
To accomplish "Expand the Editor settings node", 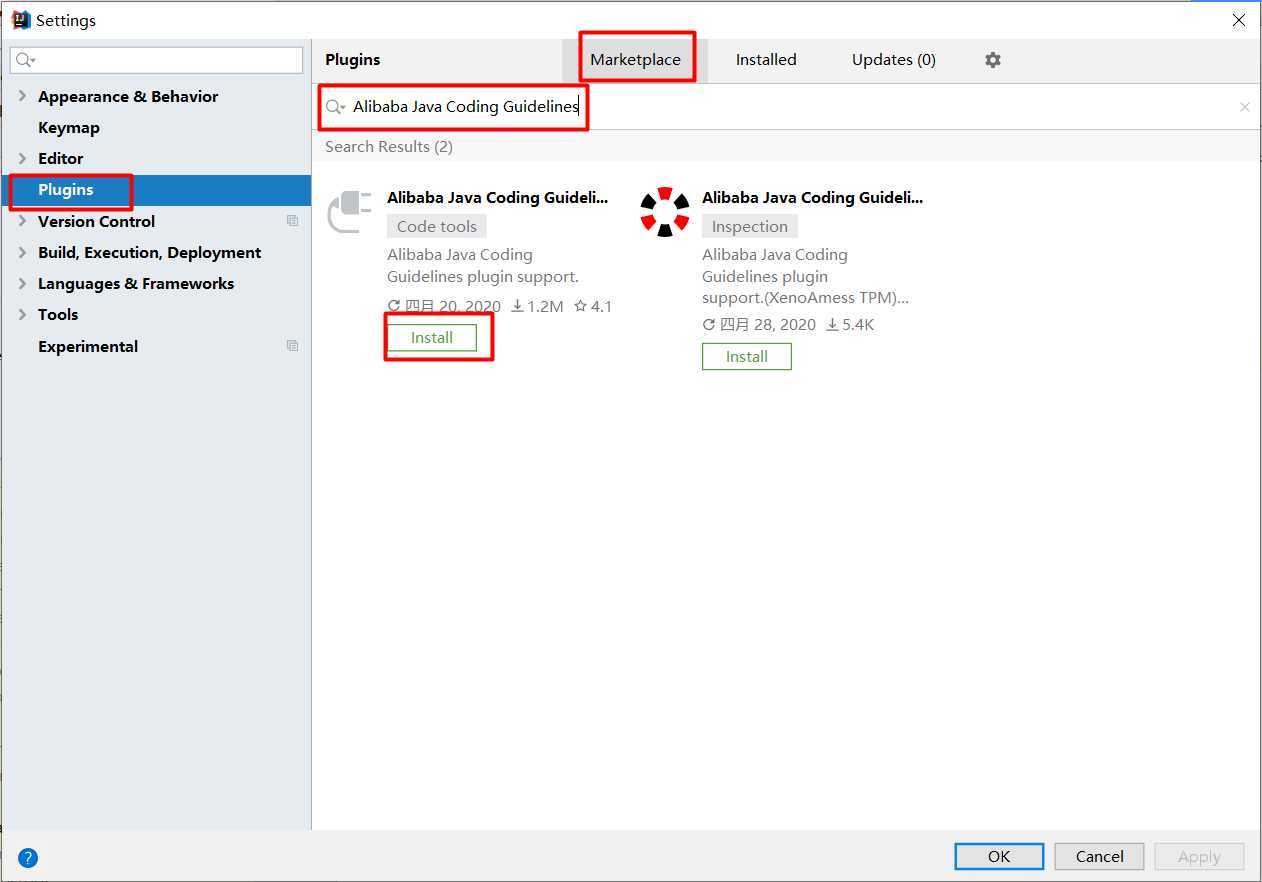I will pyautogui.click(x=22, y=158).
